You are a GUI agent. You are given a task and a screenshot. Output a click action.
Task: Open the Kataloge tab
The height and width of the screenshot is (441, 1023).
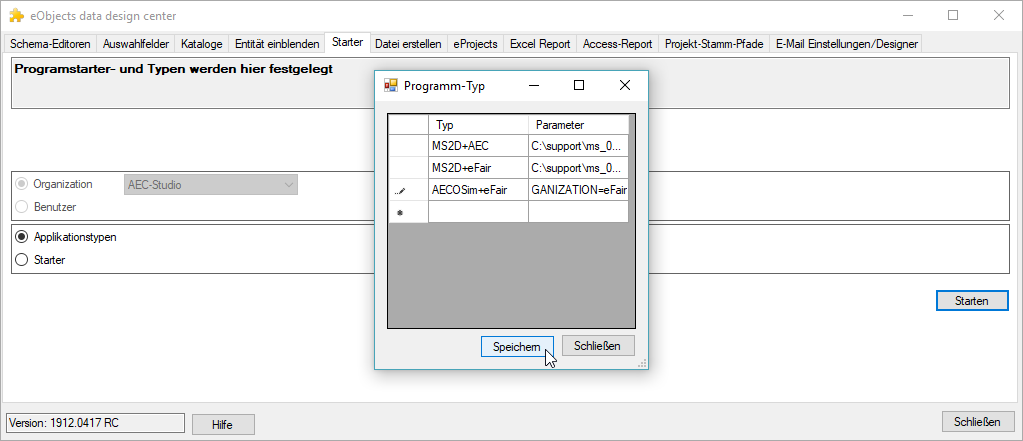pos(202,44)
